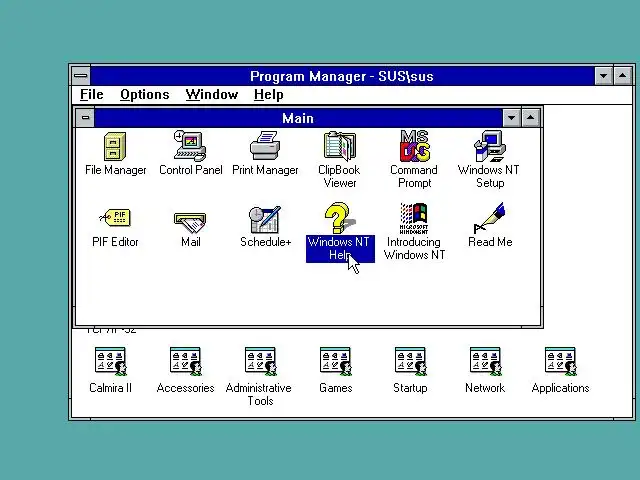640x480 pixels.
Task: Click the Administrative Tools label text
Action: (x=259, y=394)
